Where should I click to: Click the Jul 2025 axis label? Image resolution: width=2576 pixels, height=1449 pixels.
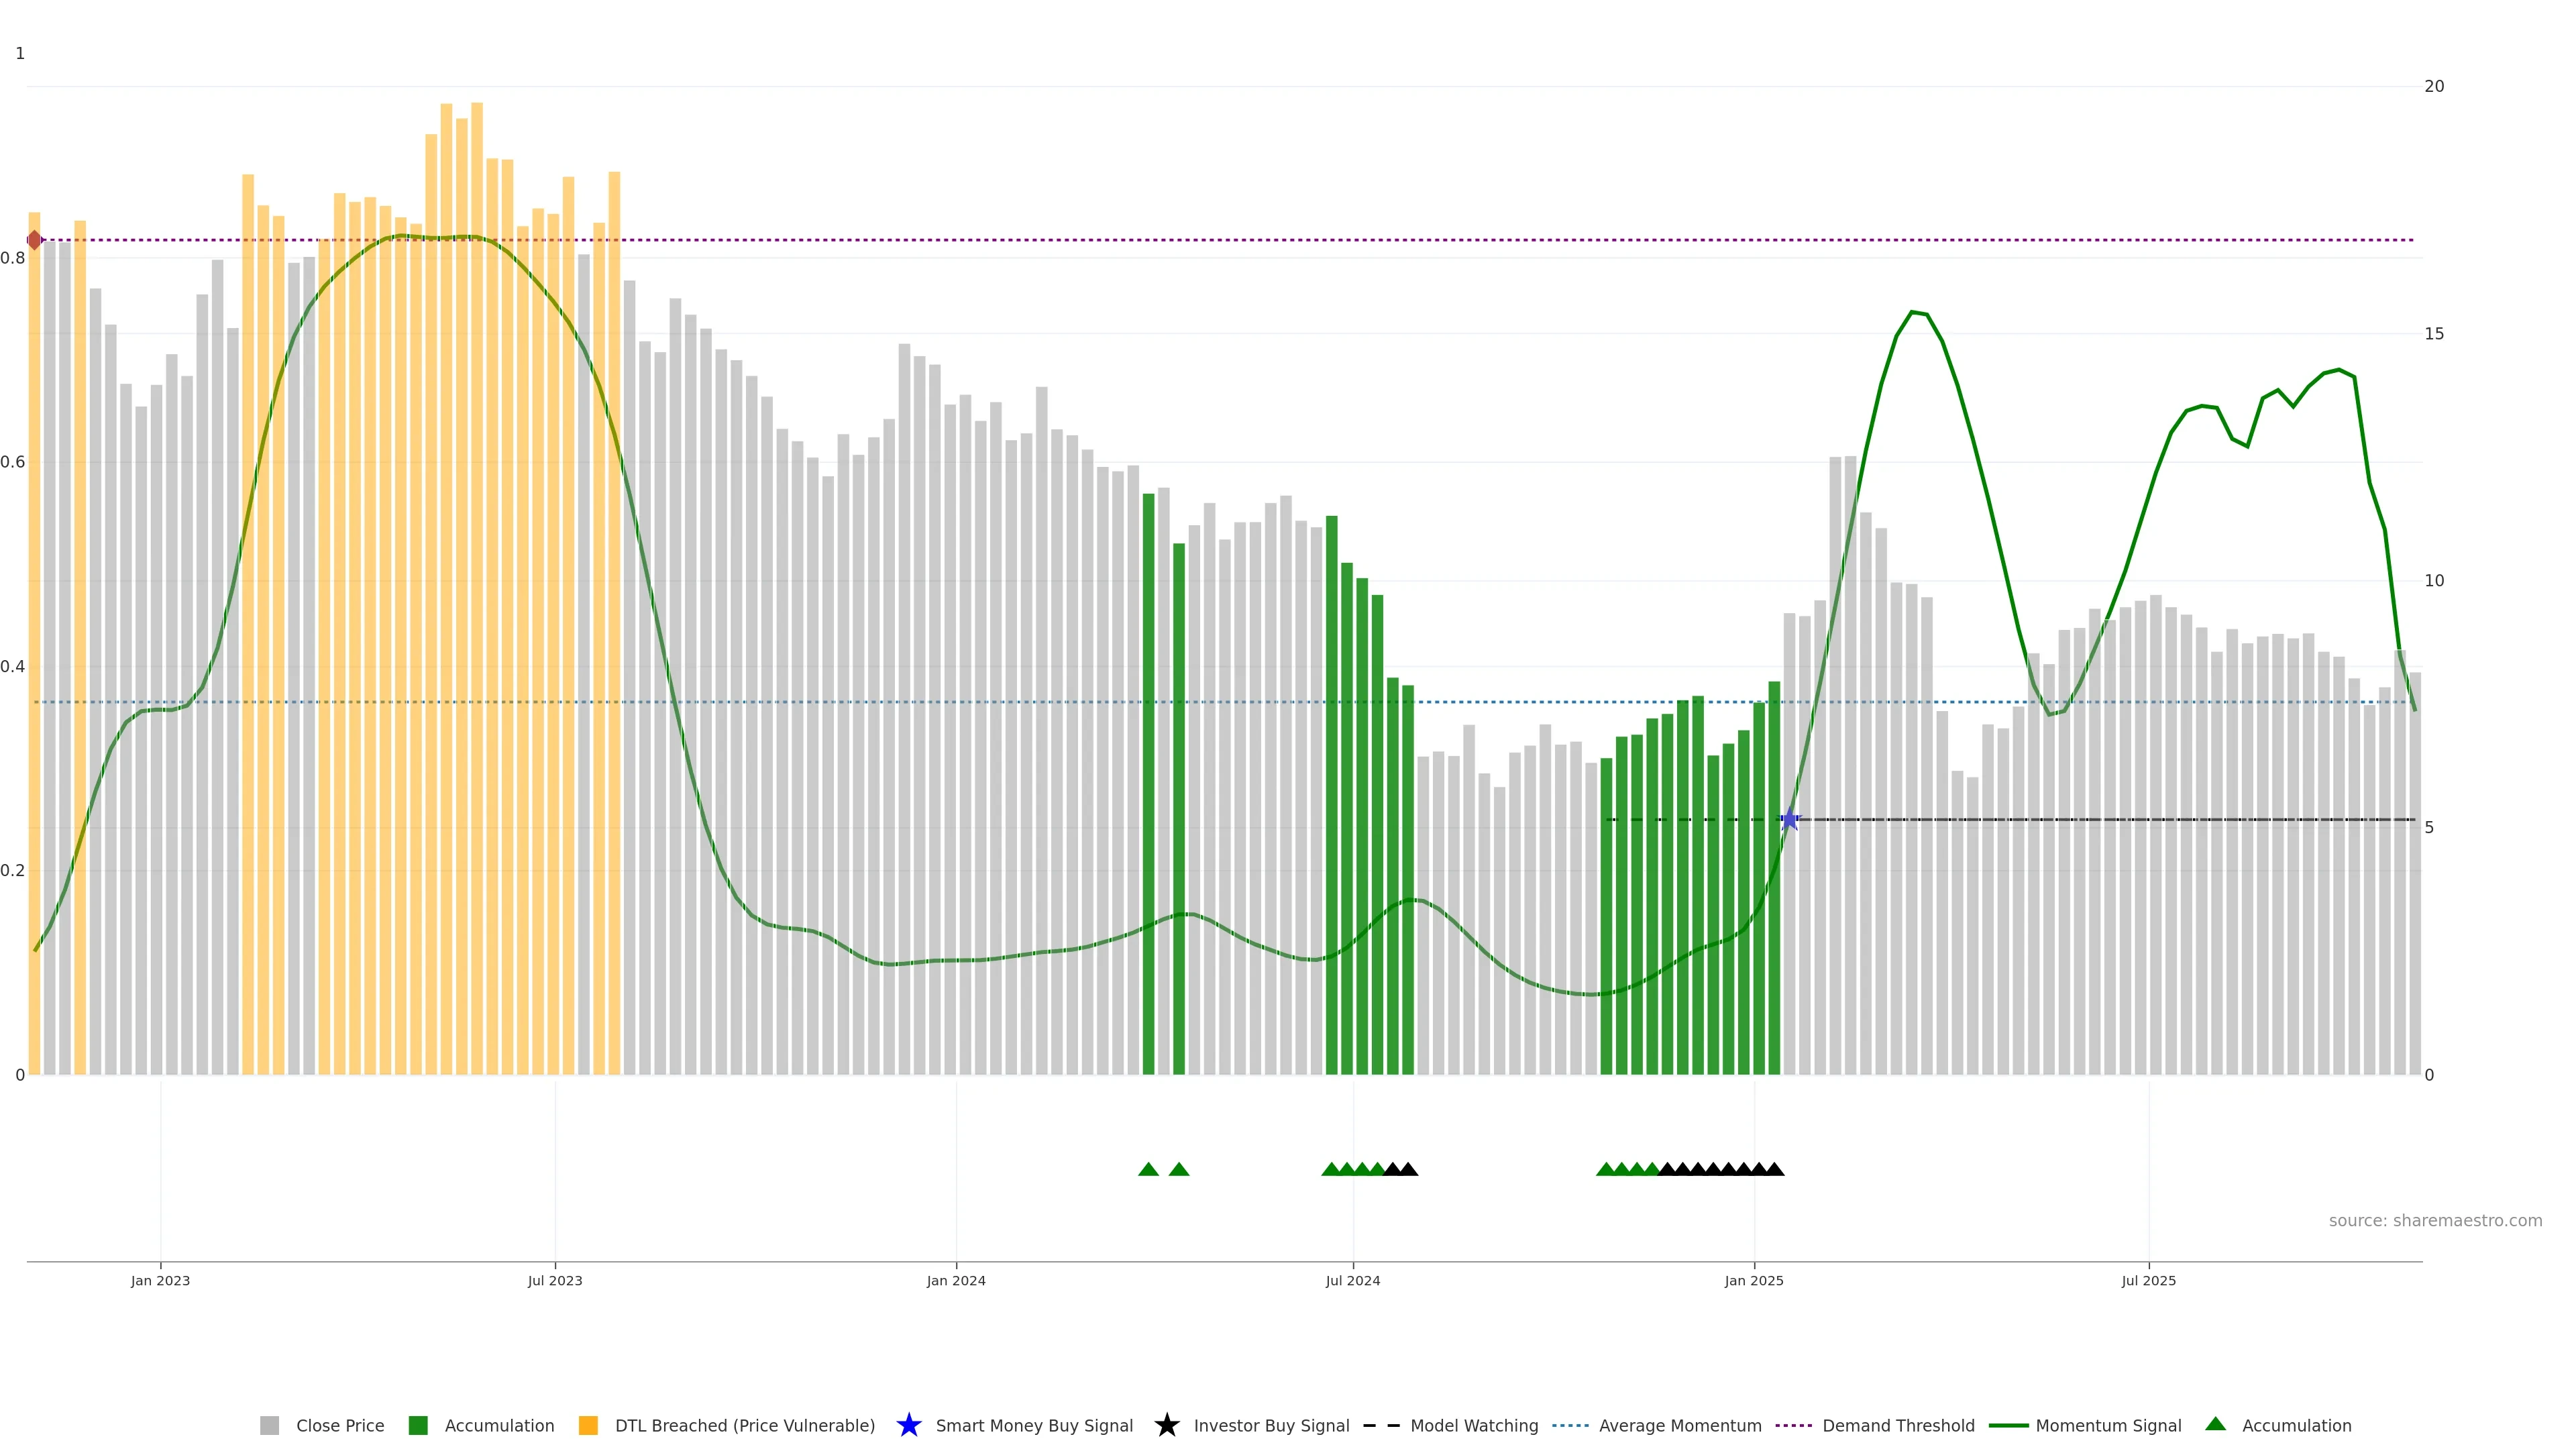click(2148, 1280)
